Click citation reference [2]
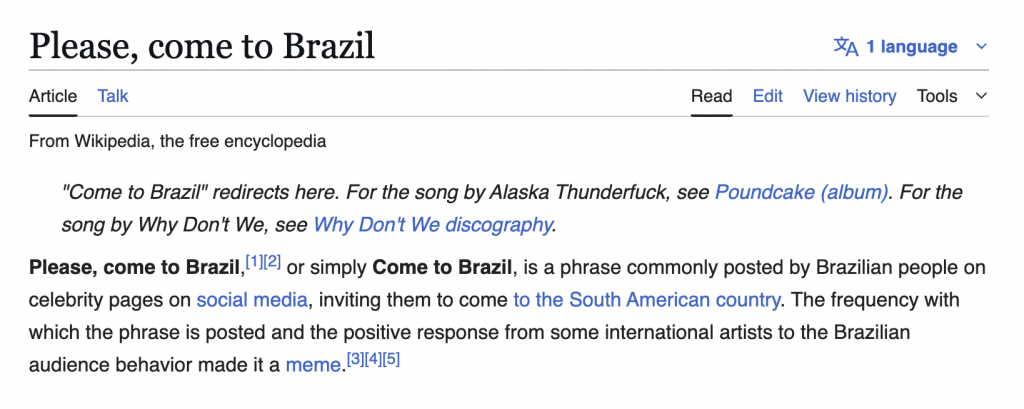Viewport: 1024px width, 409px height. coord(272,262)
